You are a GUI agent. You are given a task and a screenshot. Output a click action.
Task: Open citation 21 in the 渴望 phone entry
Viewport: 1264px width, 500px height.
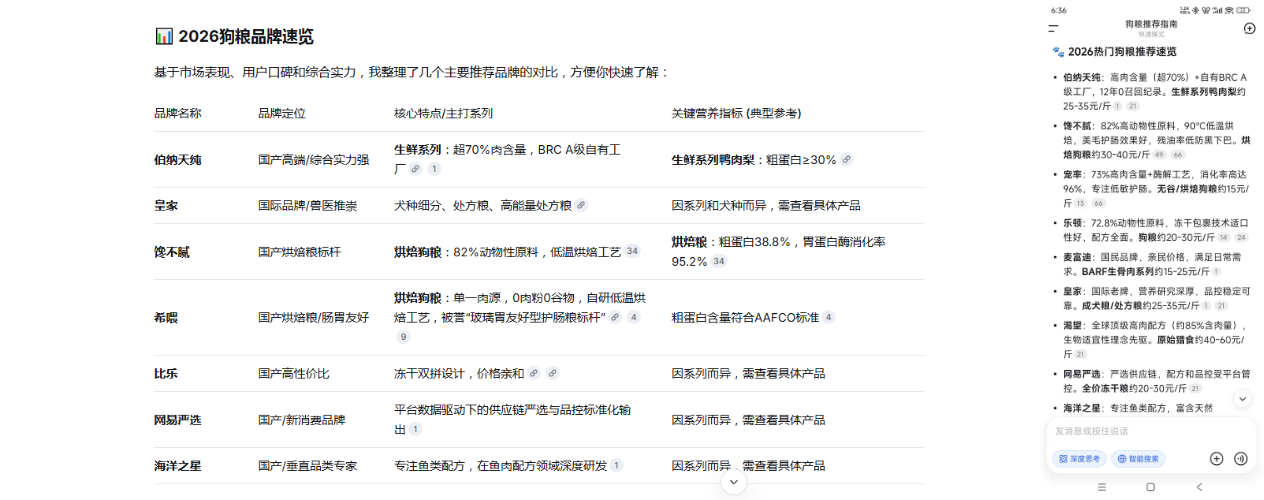click(x=1080, y=354)
